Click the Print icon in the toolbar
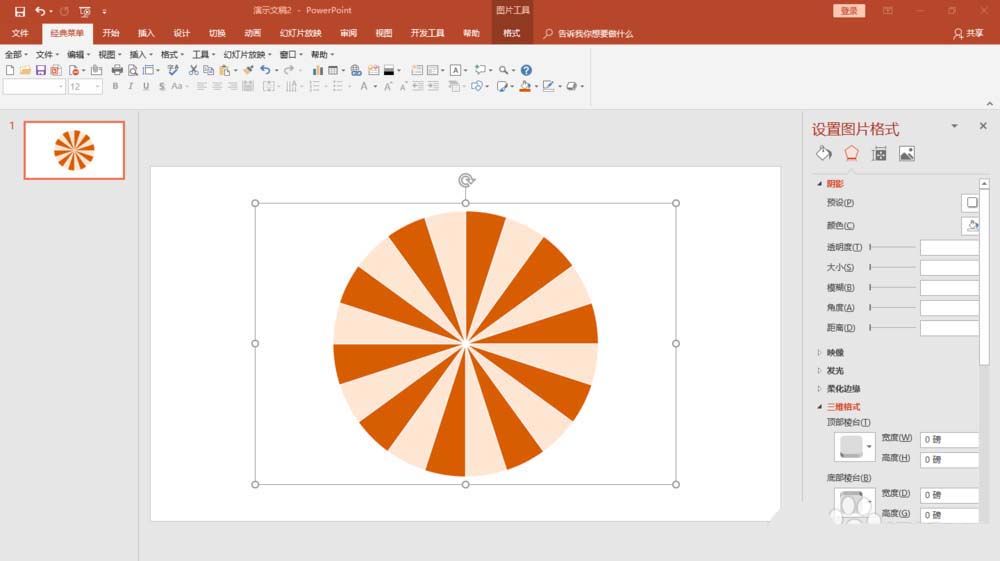1000x561 pixels. (117, 71)
